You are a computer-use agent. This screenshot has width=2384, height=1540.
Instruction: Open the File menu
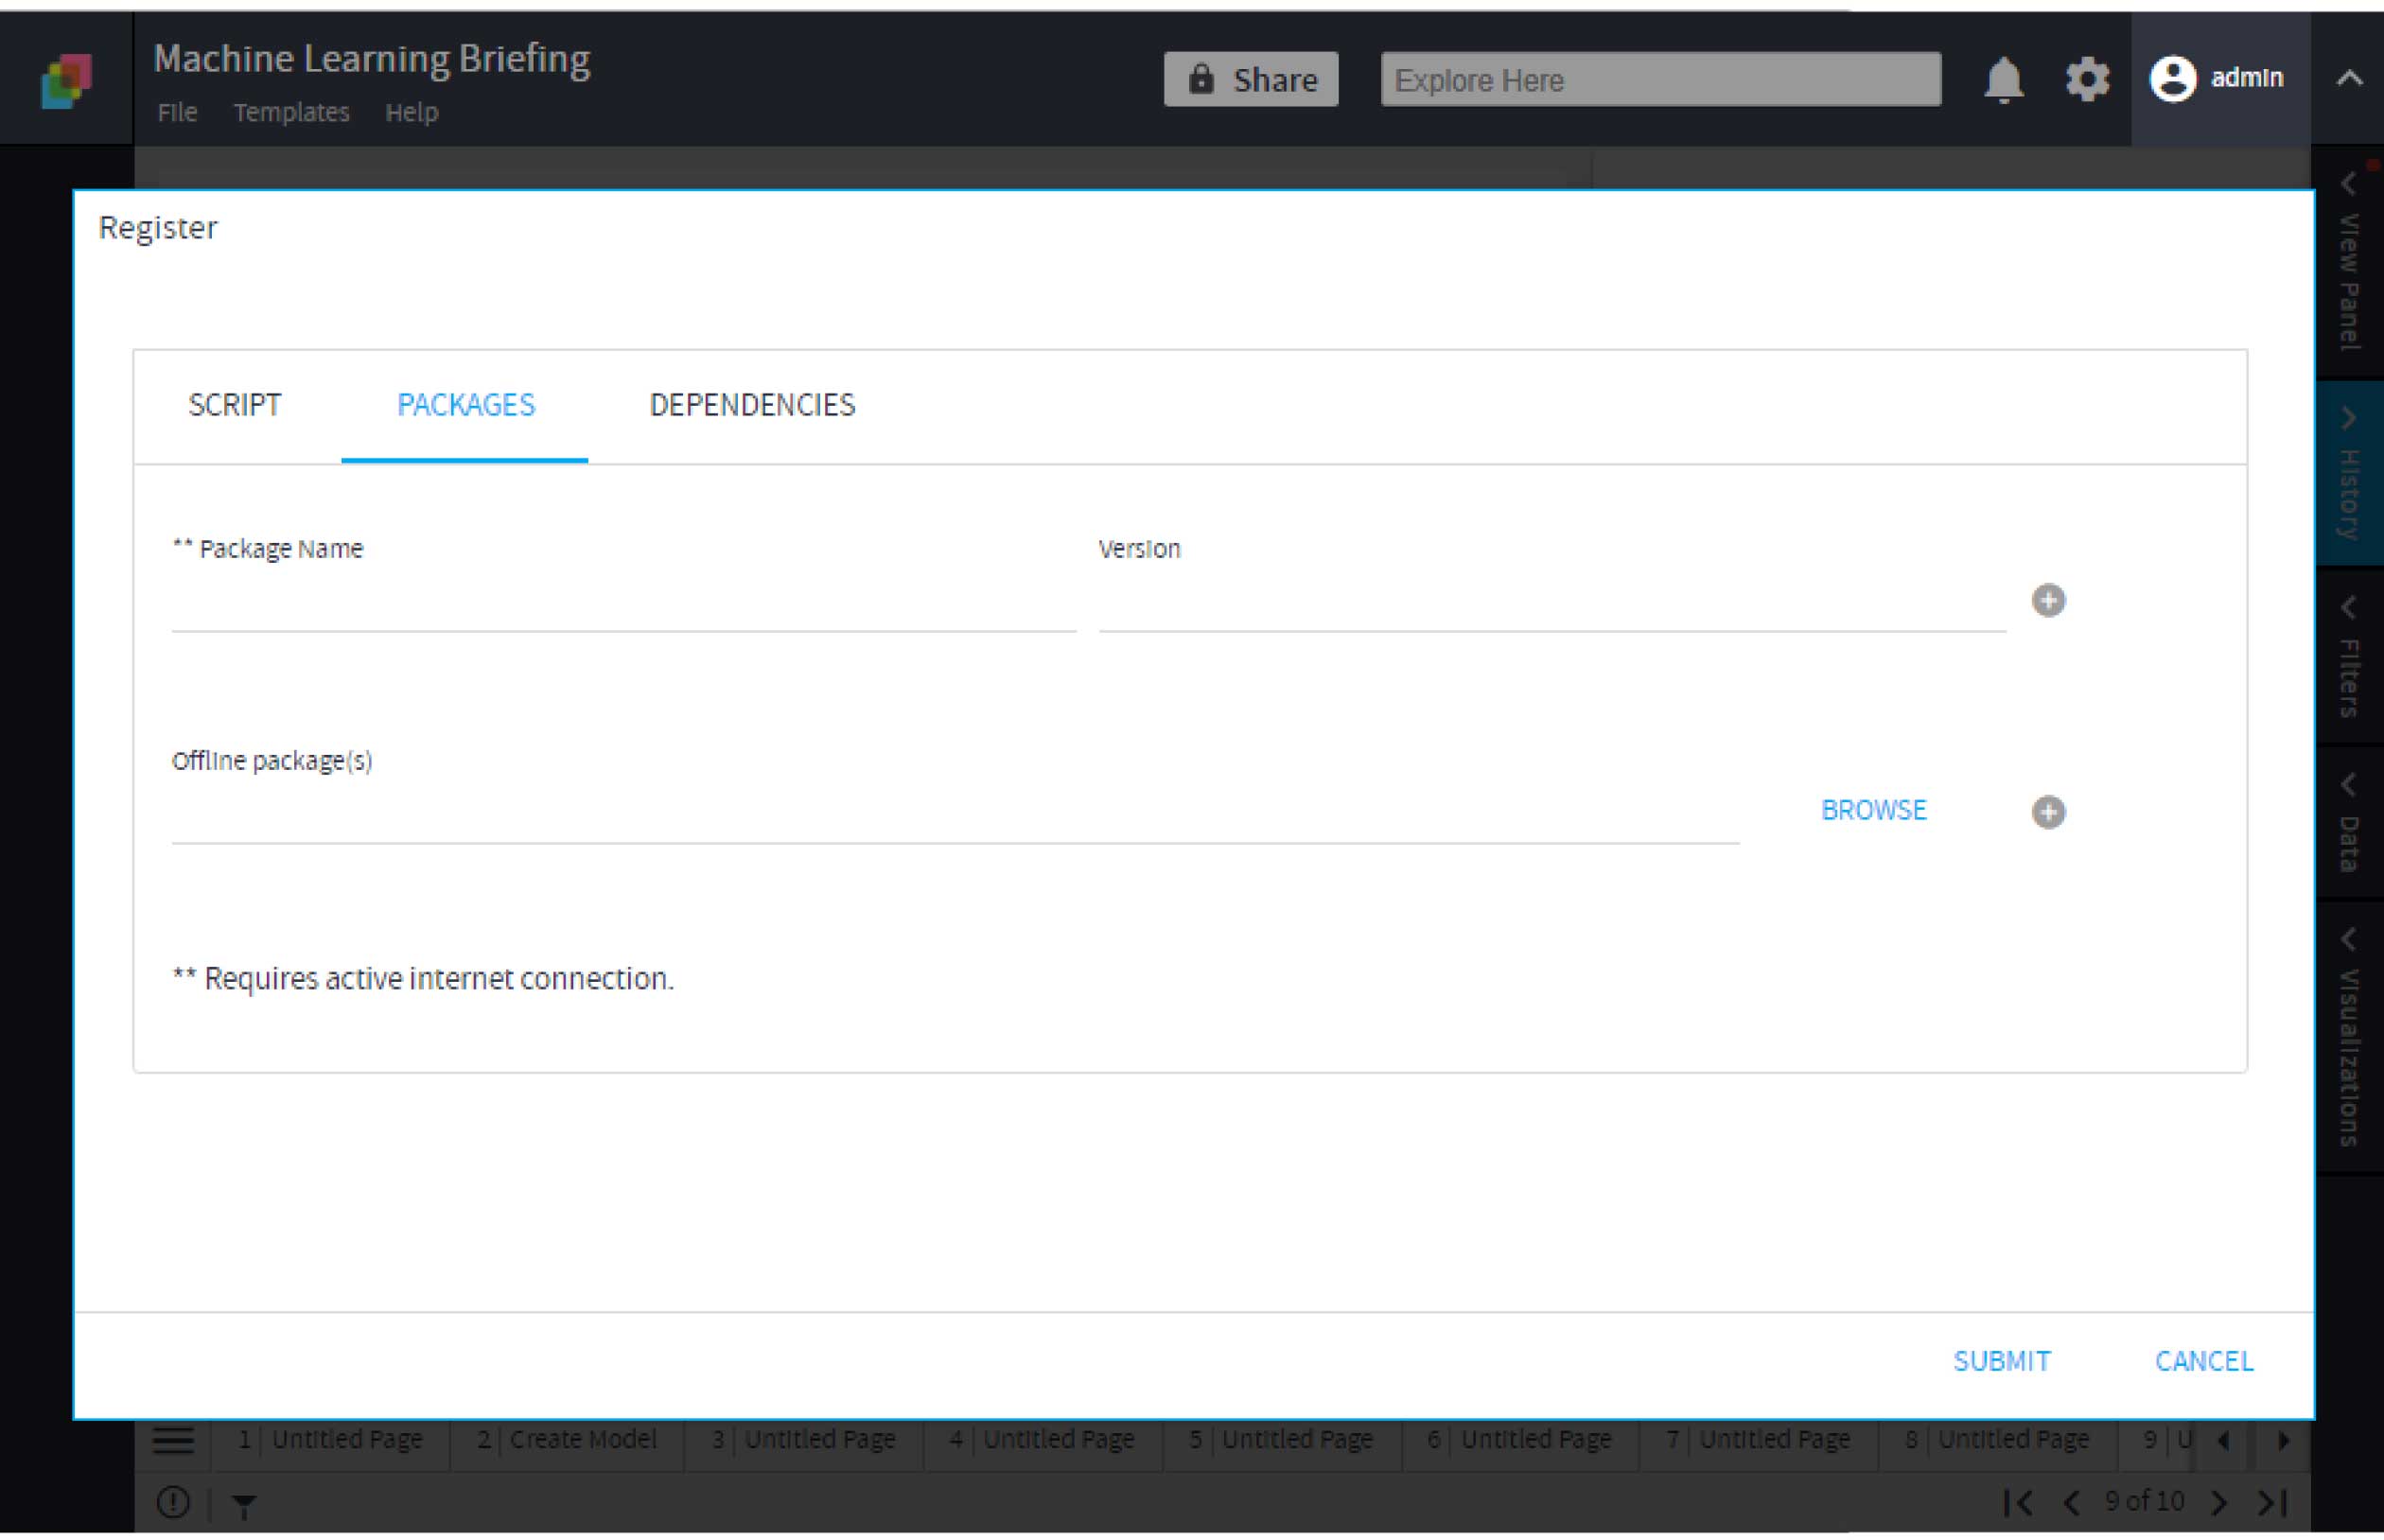[177, 112]
